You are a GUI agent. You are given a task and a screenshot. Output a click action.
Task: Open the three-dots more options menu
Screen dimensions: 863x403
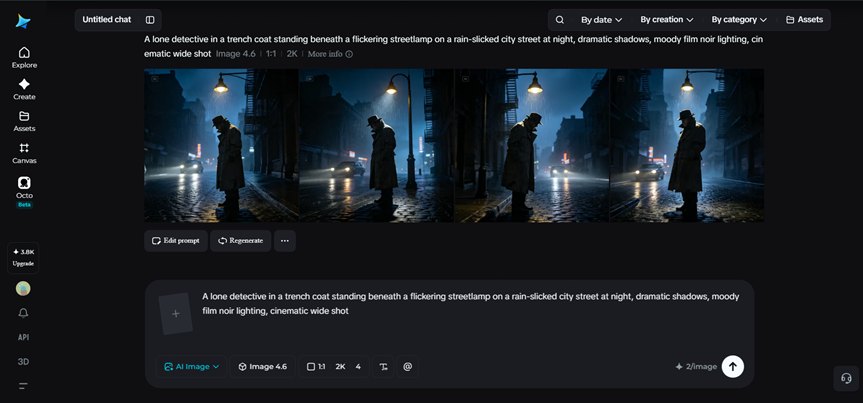click(x=285, y=241)
